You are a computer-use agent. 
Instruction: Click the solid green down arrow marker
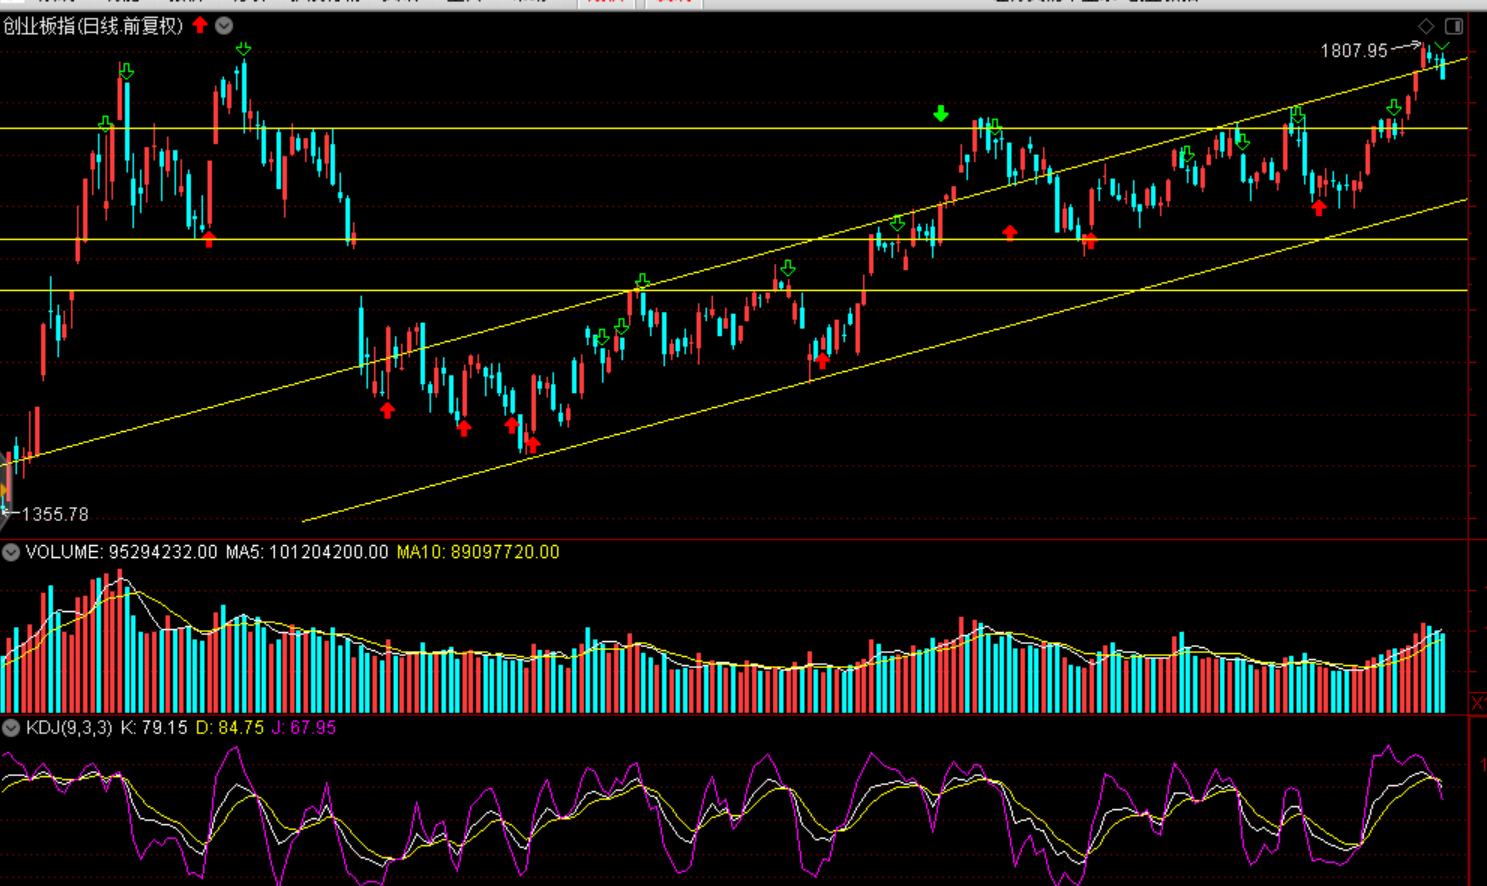coord(940,114)
